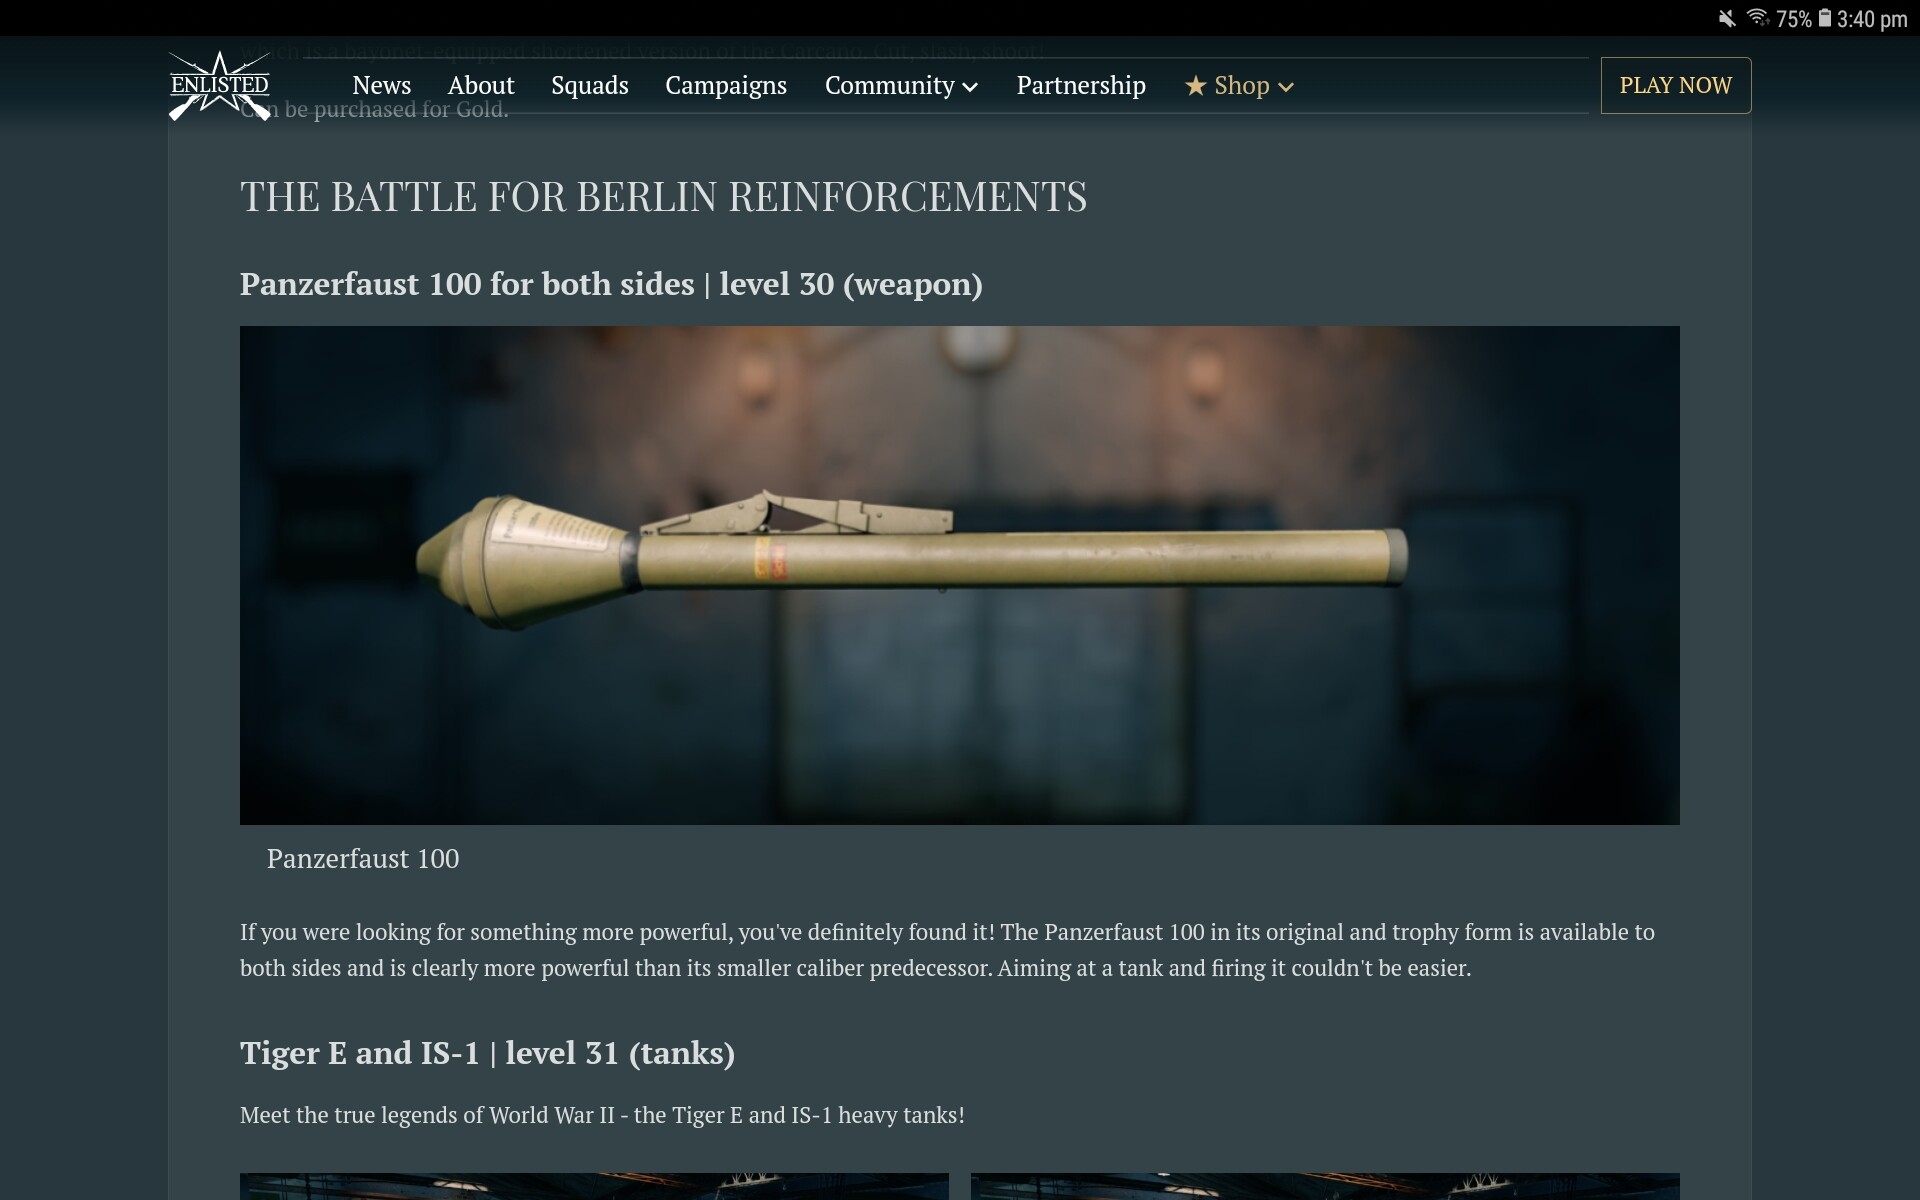Click the Panzerfaust 100 caption text
This screenshot has width=1920, height=1200.
(363, 858)
